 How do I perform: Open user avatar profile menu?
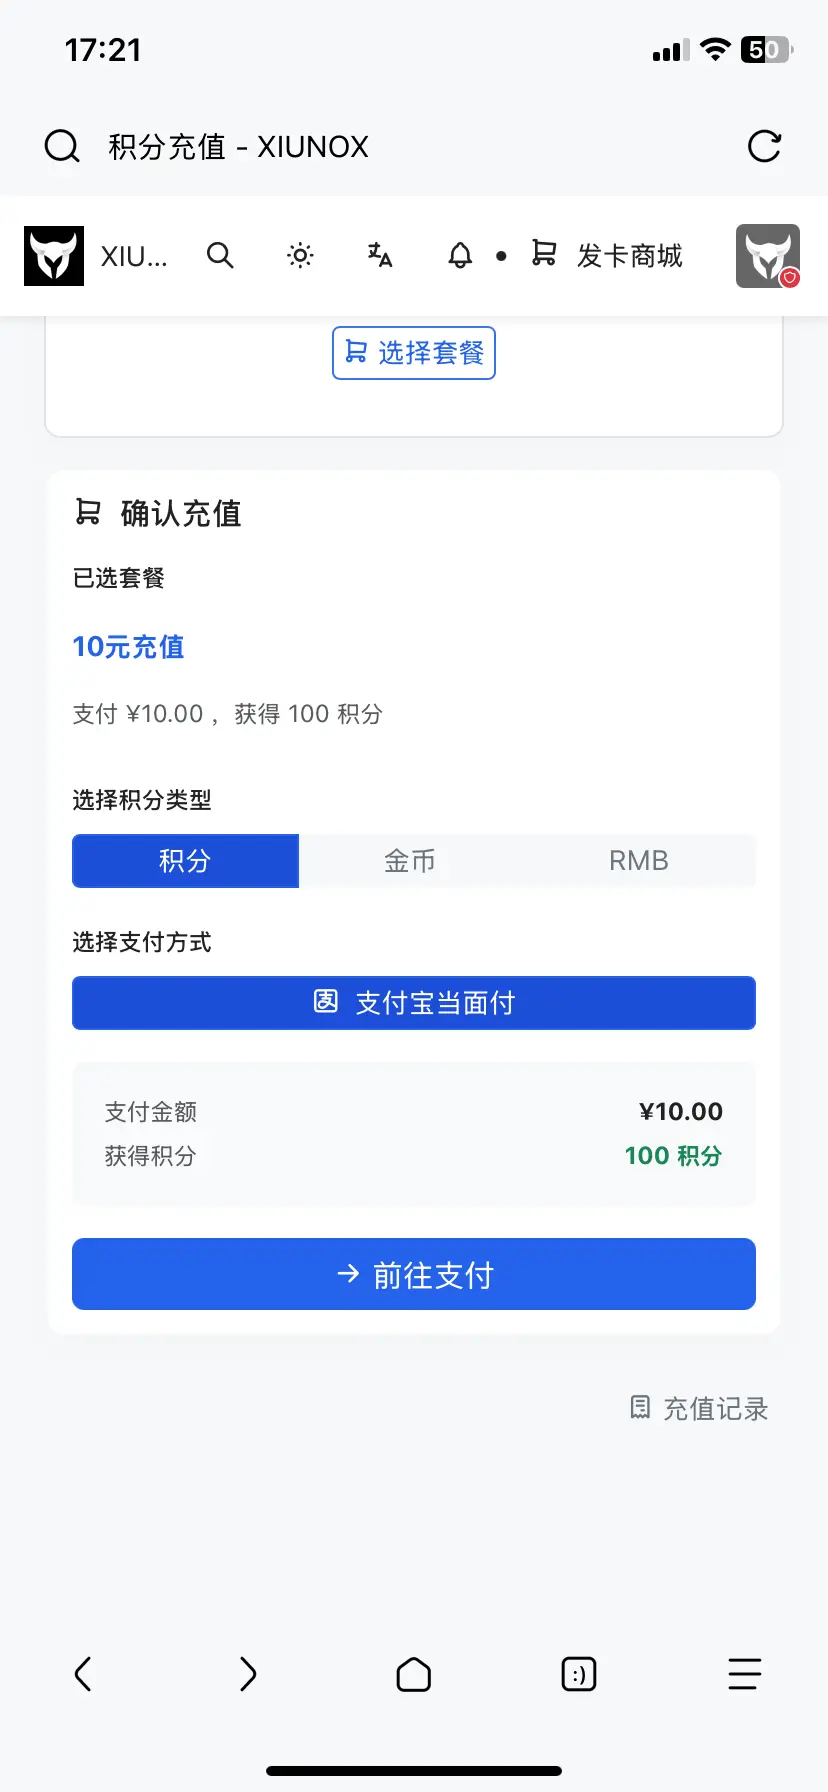click(x=768, y=256)
